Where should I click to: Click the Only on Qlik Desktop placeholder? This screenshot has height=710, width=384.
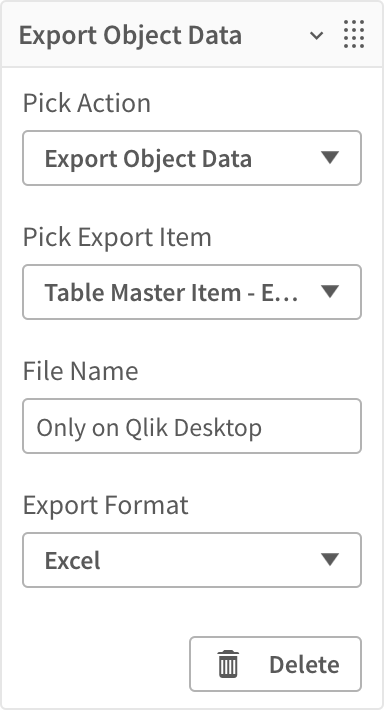(149, 427)
